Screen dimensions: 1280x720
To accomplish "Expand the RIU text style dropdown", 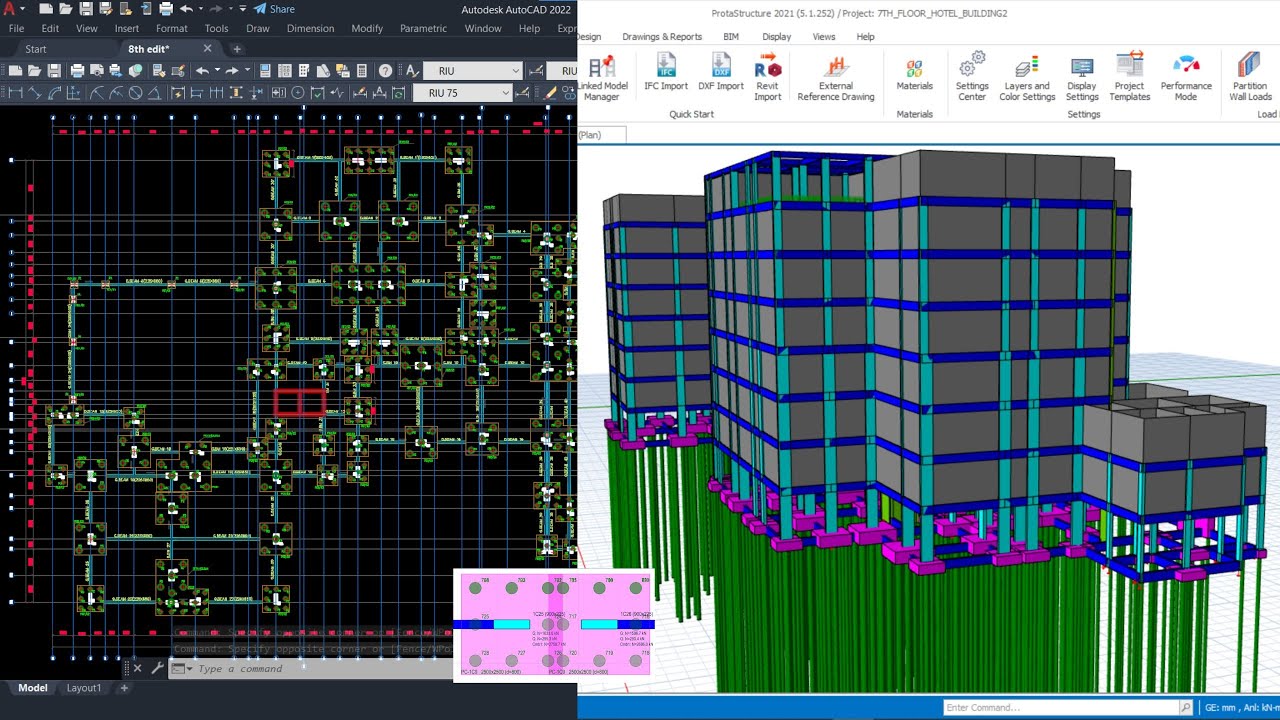I will pyautogui.click(x=516, y=71).
